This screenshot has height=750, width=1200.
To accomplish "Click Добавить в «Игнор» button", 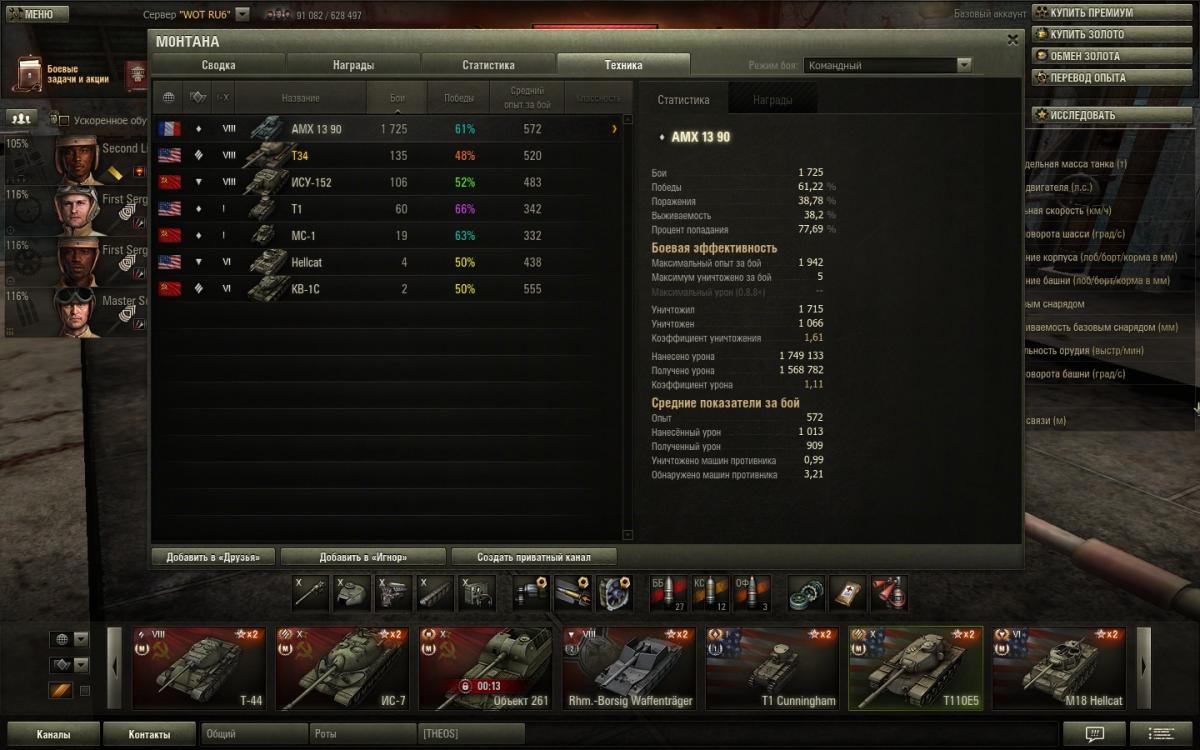I will click(363, 557).
